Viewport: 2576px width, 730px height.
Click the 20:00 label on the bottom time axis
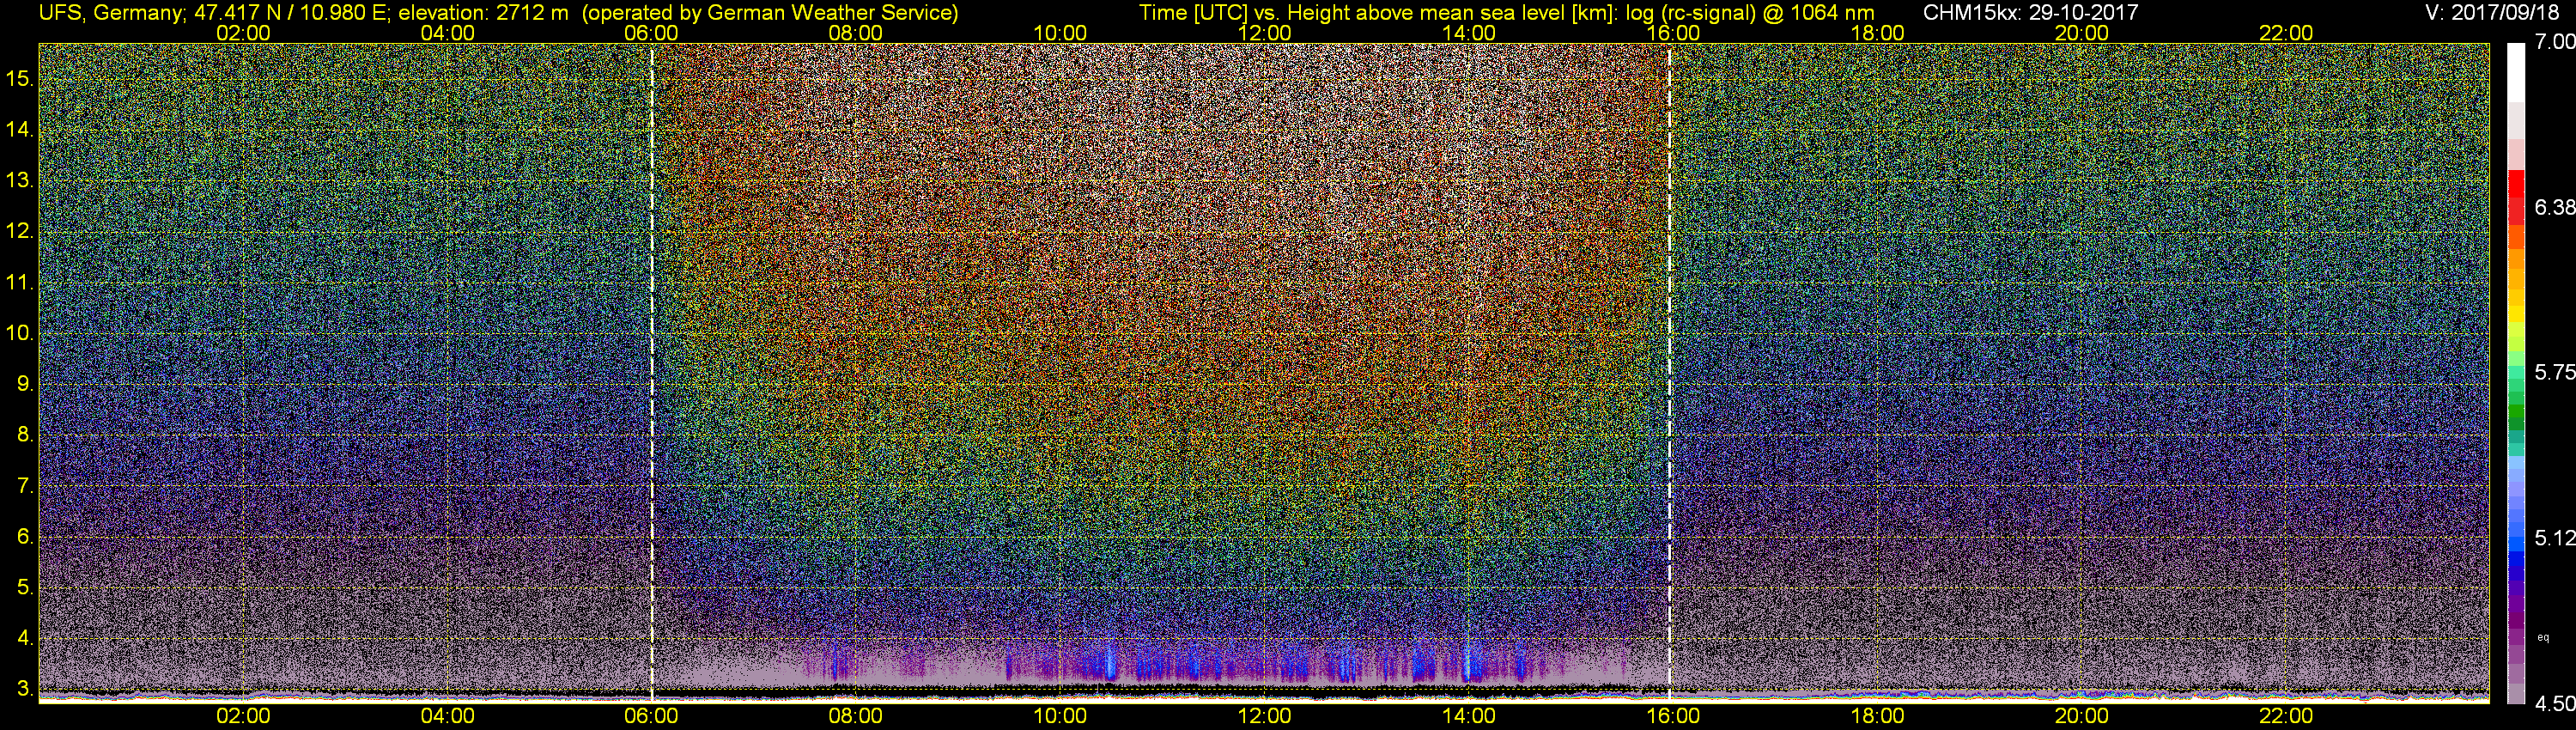pyautogui.click(x=2082, y=716)
